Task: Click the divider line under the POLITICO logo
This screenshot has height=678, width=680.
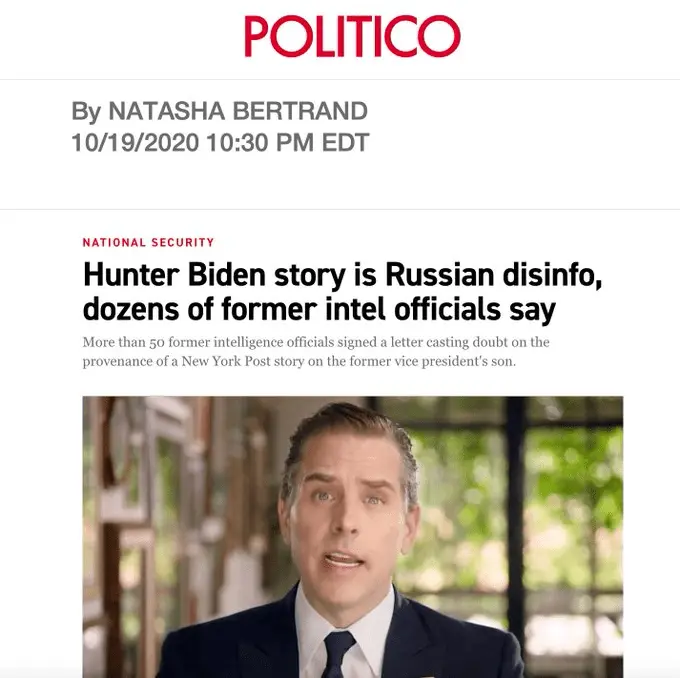Action: tap(340, 79)
